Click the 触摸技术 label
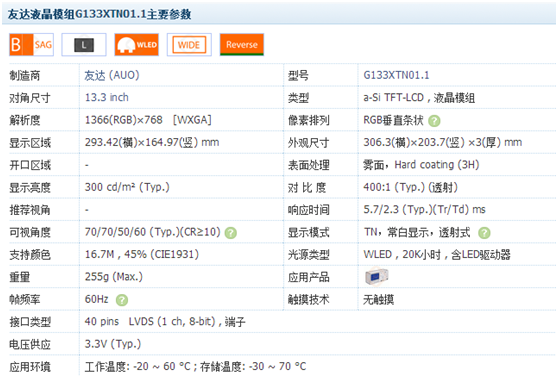Viewport: 558px width, 378px height. [x=308, y=299]
